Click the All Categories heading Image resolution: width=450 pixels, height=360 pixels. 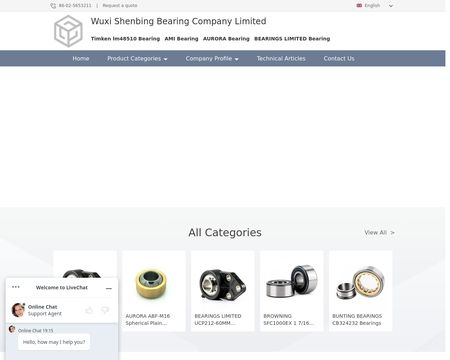[225, 232]
